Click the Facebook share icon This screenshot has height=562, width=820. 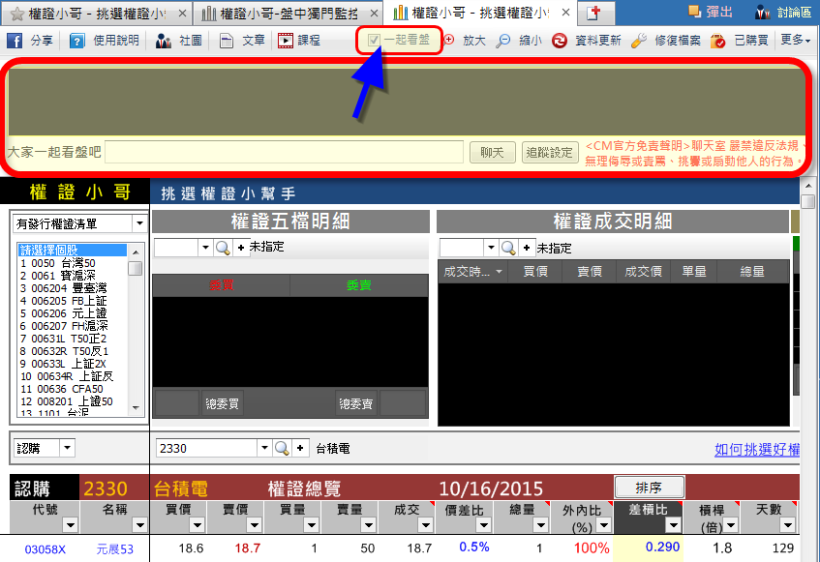(x=14, y=40)
